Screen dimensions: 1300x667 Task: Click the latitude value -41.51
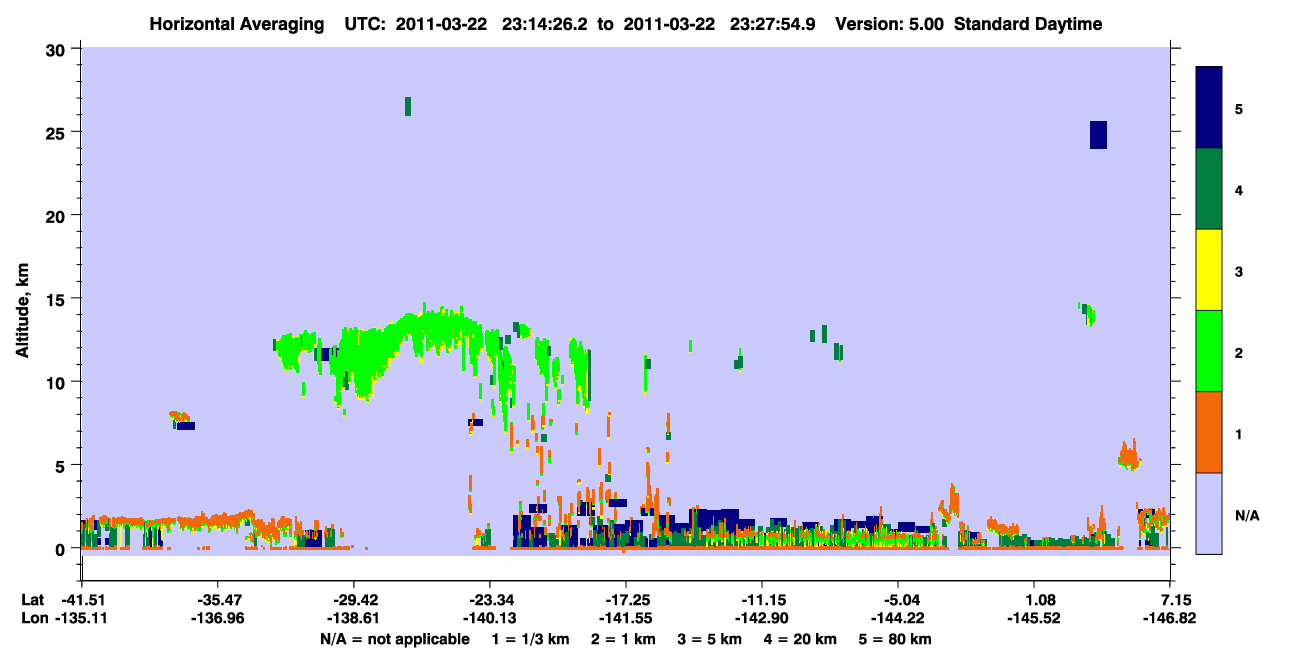pos(82,600)
